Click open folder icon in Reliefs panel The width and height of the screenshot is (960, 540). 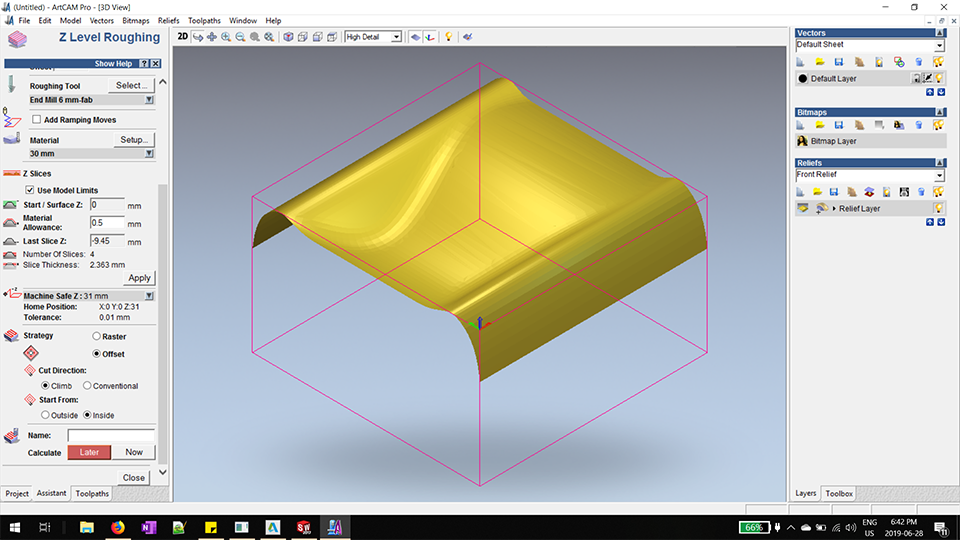pos(817,192)
